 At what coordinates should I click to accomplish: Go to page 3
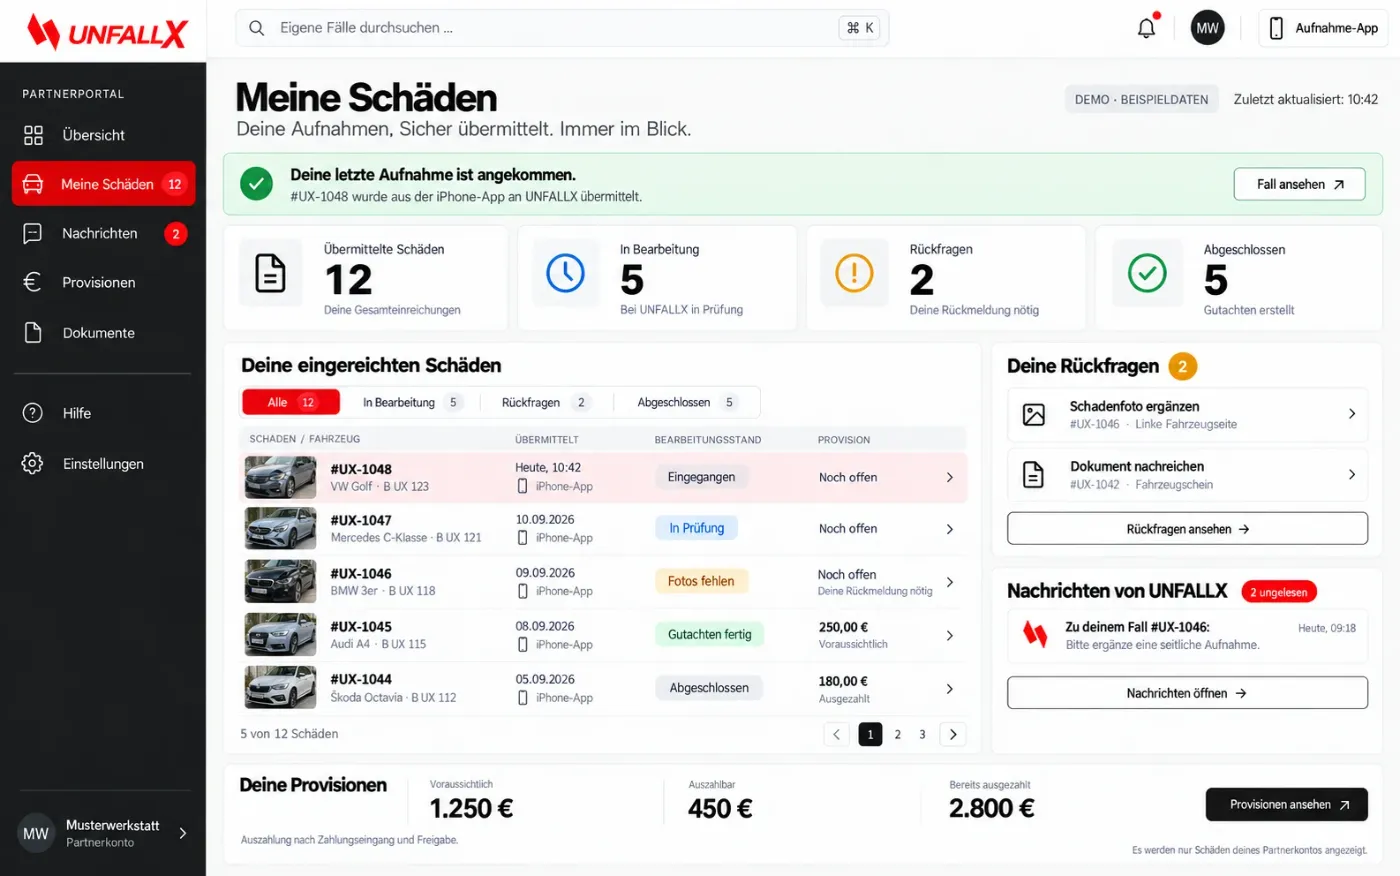click(x=922, y=734)
